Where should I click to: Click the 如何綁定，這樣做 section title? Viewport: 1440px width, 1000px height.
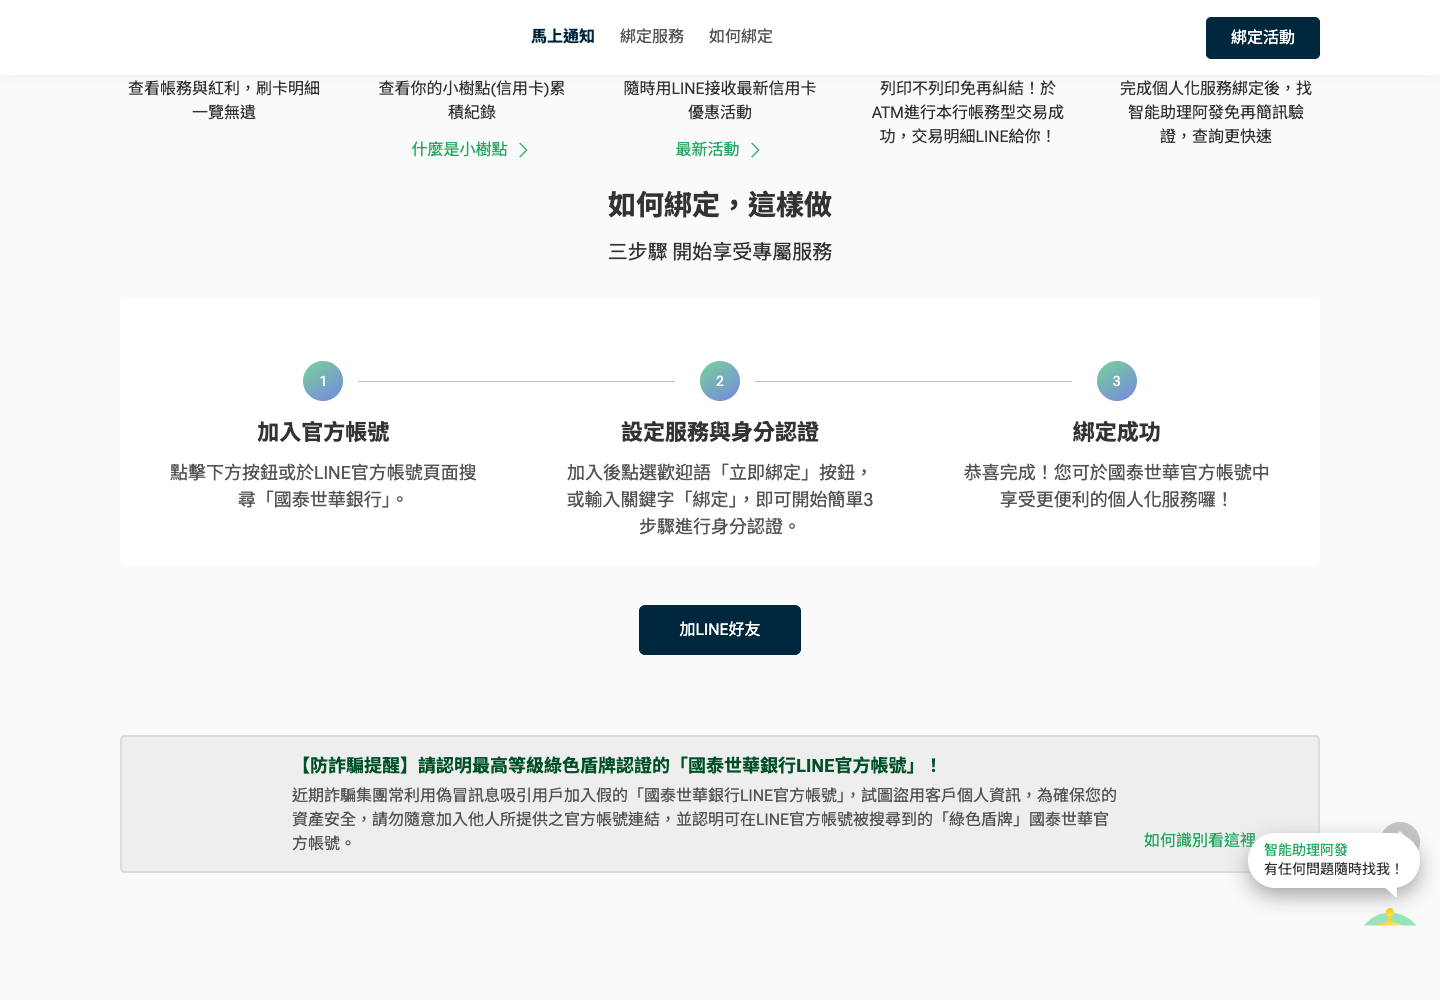click(x=720, y=205)
